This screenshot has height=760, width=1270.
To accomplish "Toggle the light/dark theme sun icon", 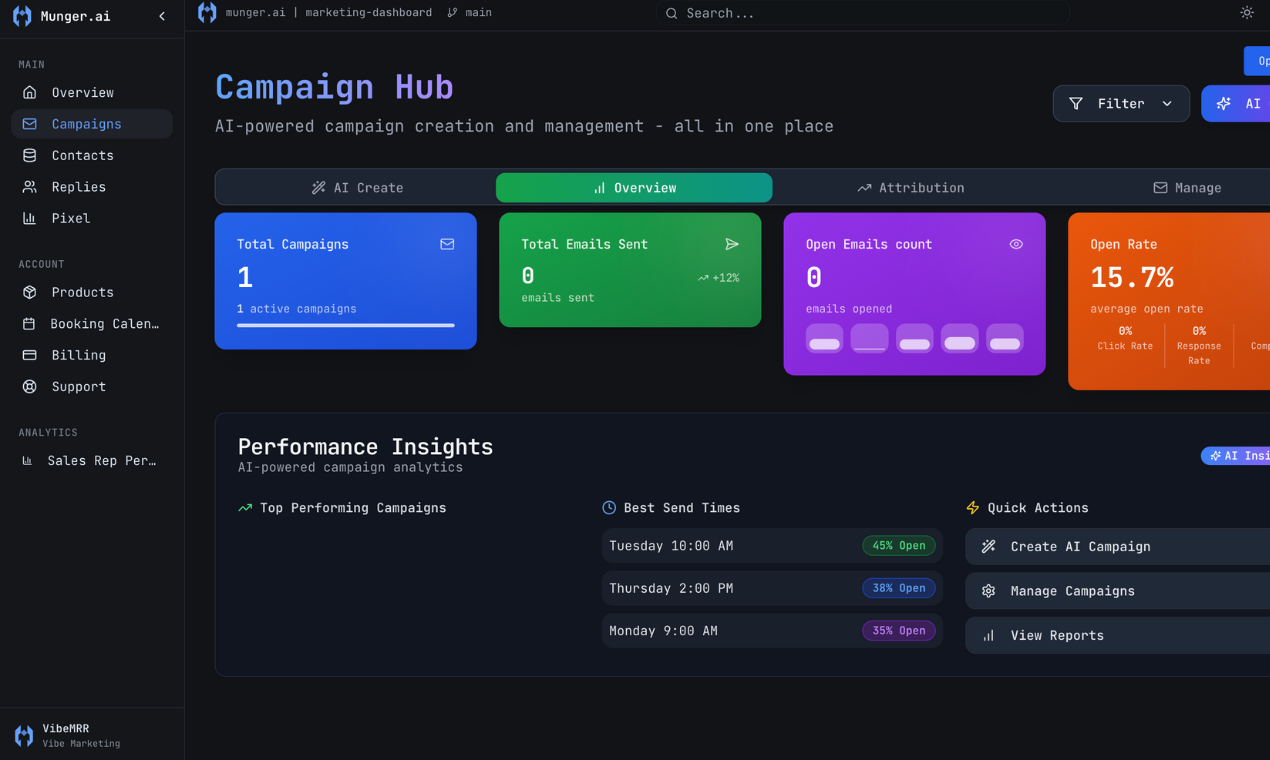I will tap(1246, 13).
